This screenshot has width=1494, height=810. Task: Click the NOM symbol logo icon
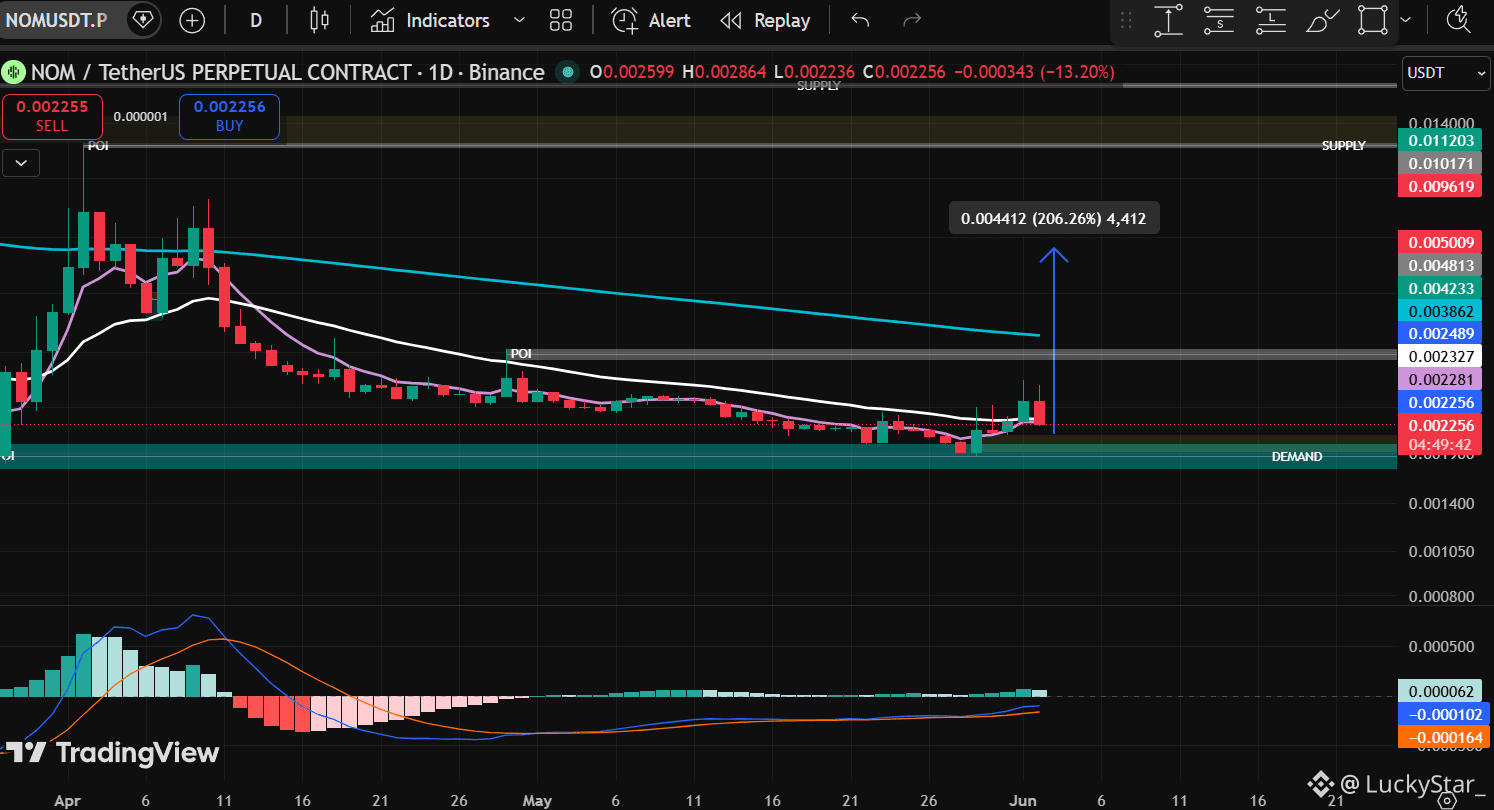pyautogui.click(x=13, y=72)
